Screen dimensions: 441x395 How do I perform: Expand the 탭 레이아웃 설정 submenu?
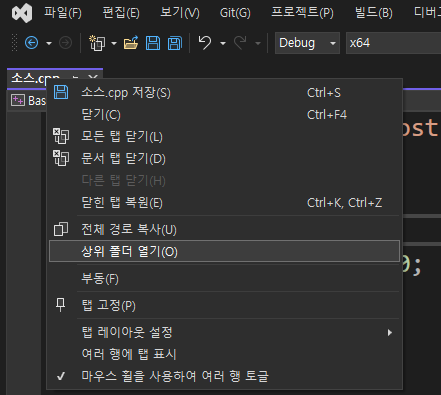225,332
